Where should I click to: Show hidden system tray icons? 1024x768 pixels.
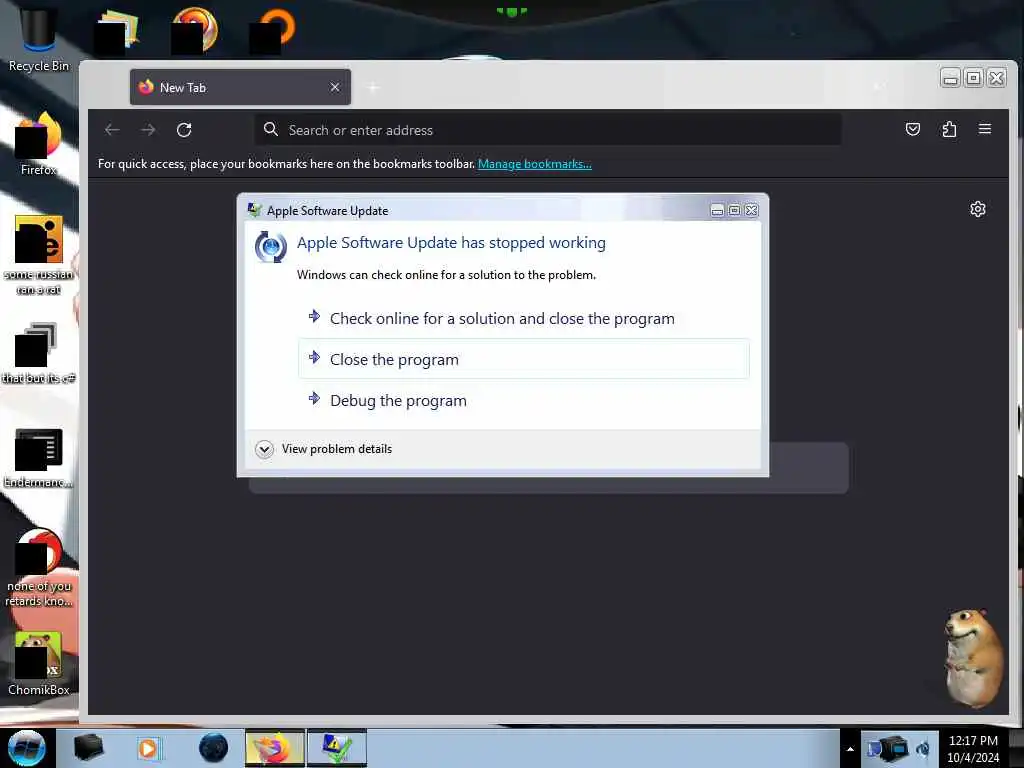850,749
